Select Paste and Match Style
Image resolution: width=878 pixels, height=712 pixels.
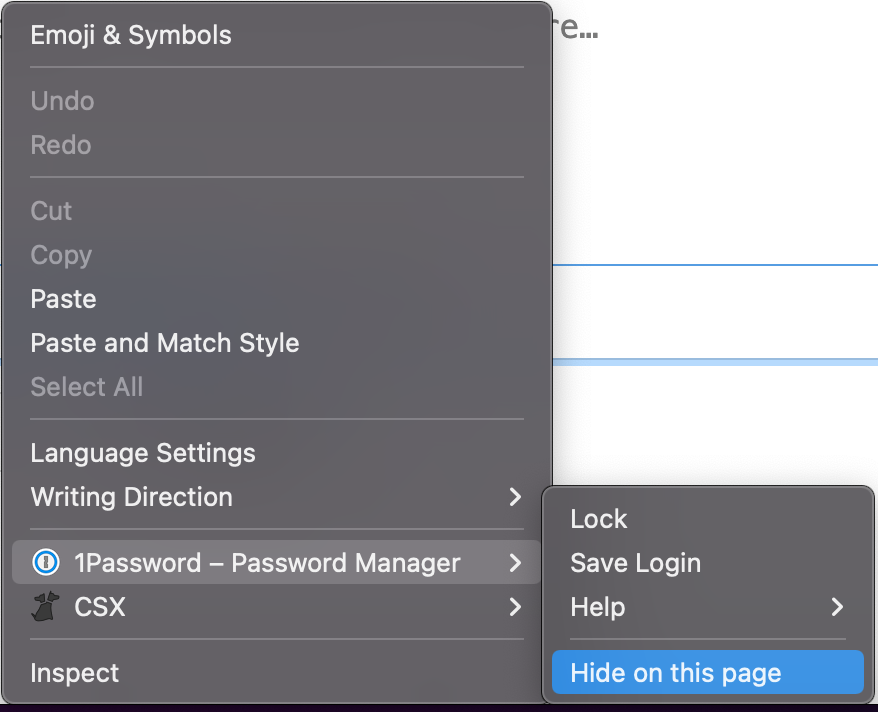[x=165, y=343]
